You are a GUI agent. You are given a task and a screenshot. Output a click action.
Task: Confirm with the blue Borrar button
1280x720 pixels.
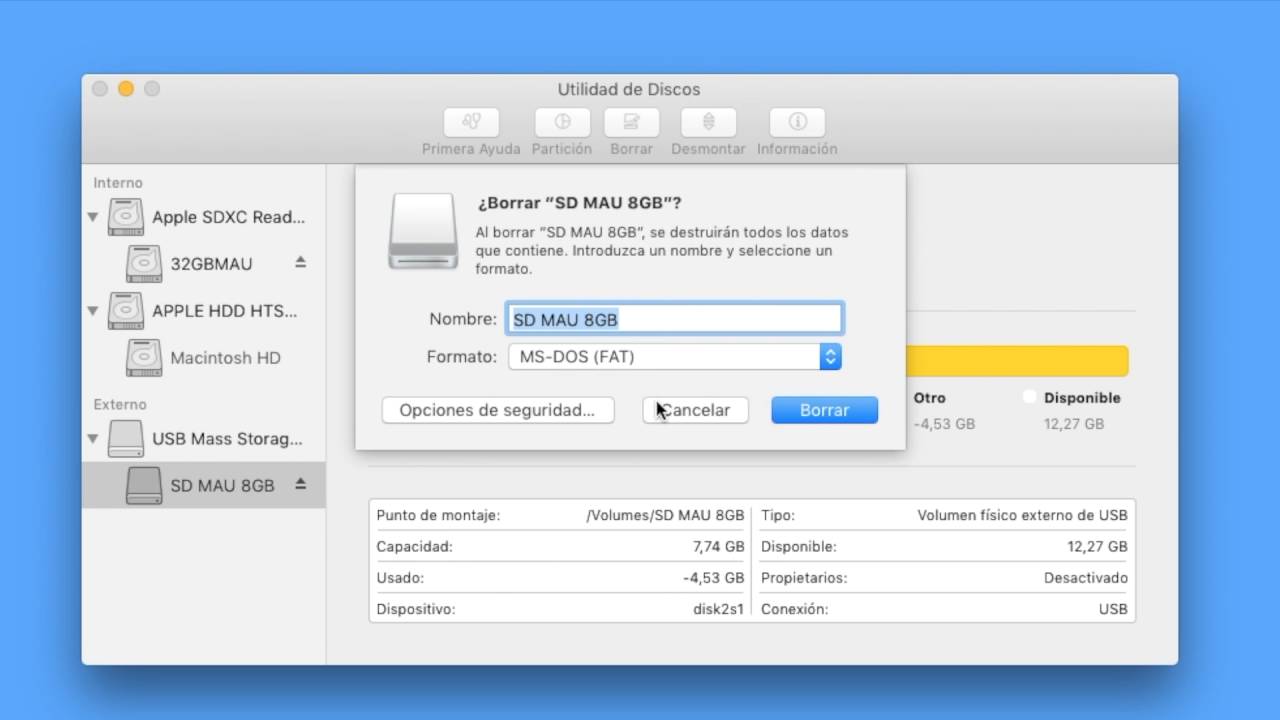click(x=825, y=410)
